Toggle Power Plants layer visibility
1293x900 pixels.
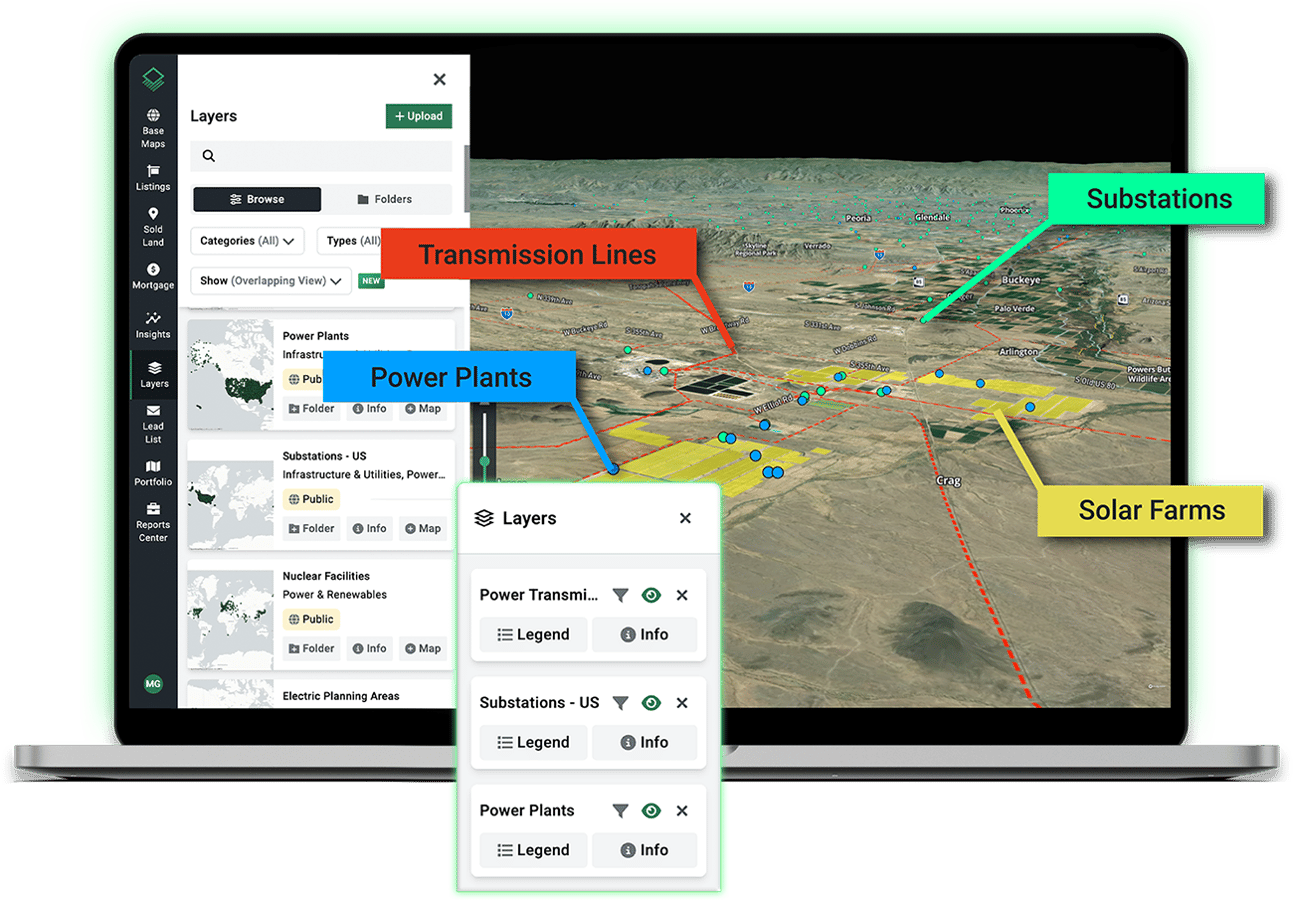pos(651,811)
